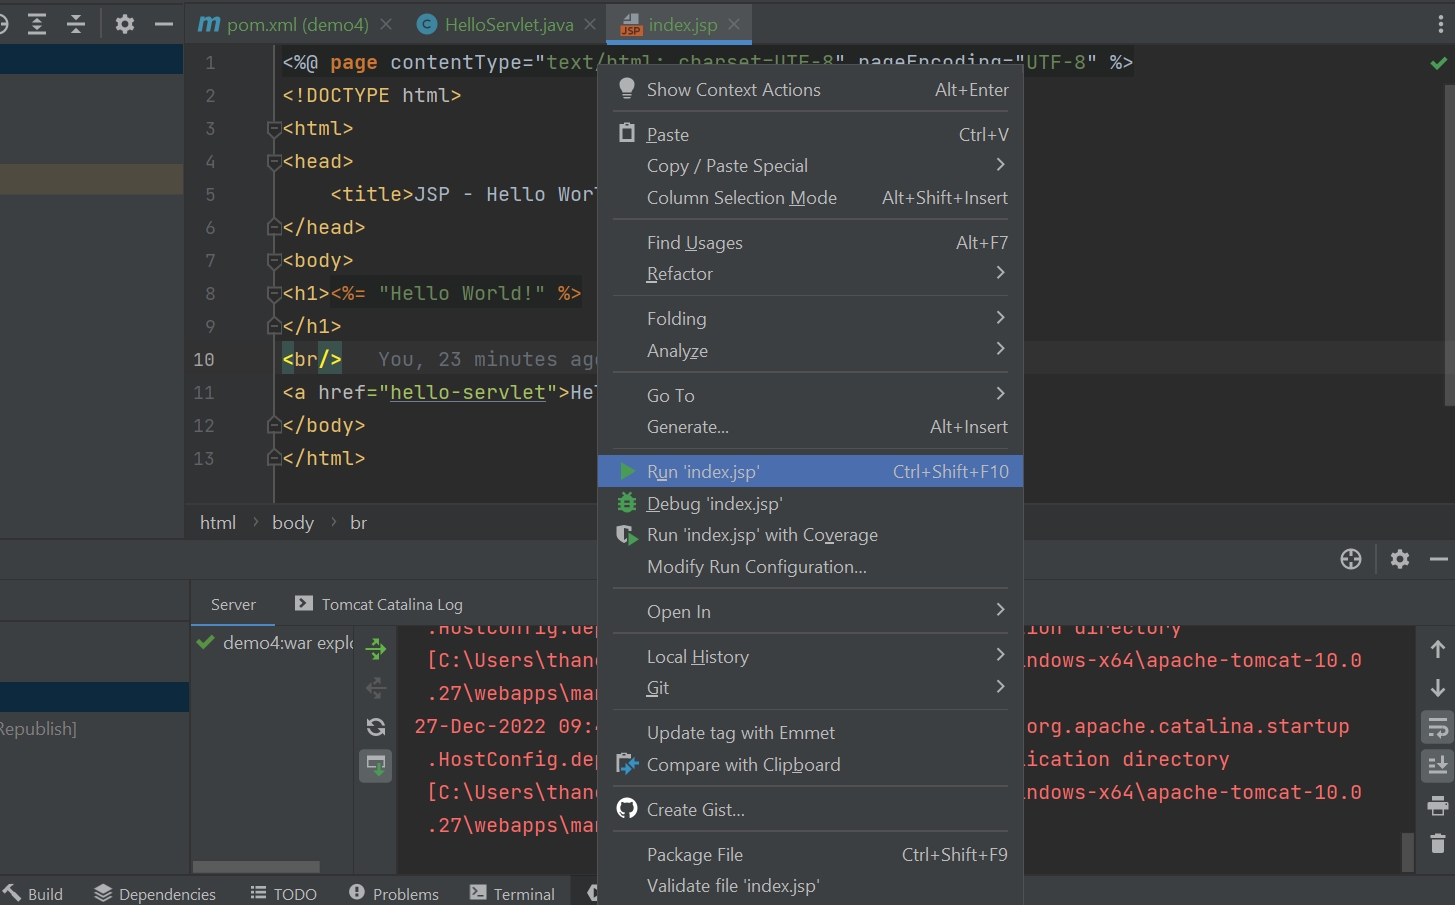Open Modify Run Configuration
1455x905 pixels.
810,567
